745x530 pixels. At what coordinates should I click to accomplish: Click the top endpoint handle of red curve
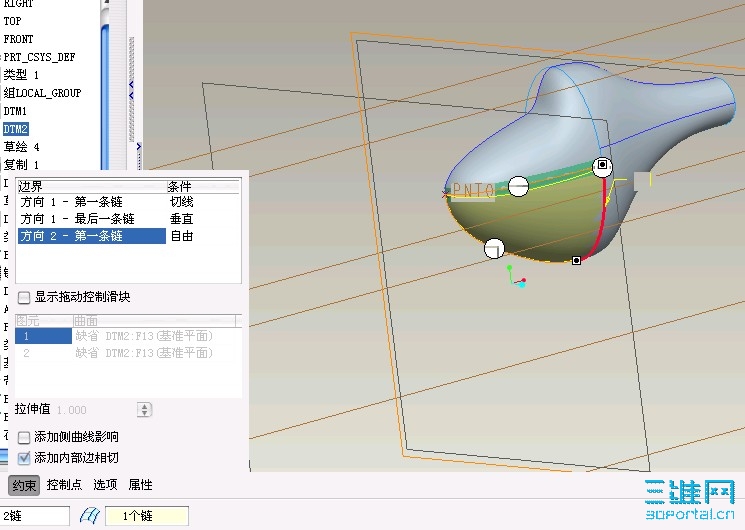coord(602,165)
